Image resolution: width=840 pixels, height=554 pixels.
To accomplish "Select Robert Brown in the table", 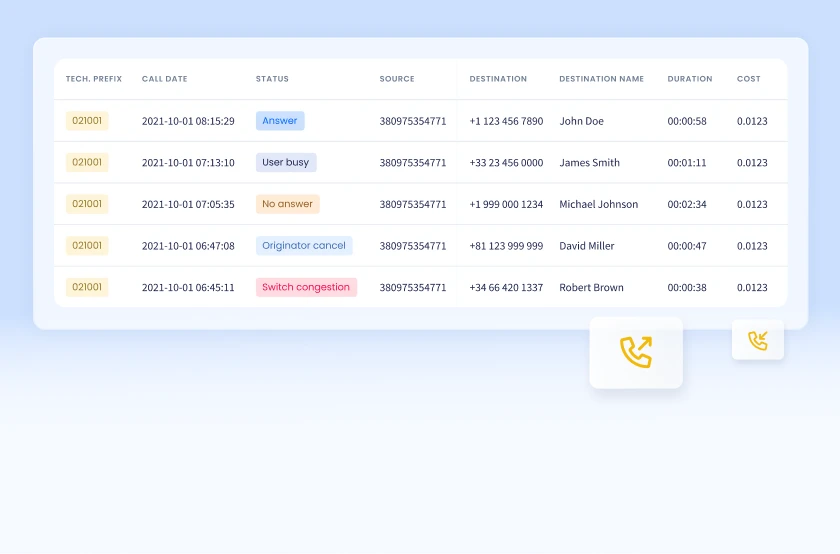I will click(591, 287).
